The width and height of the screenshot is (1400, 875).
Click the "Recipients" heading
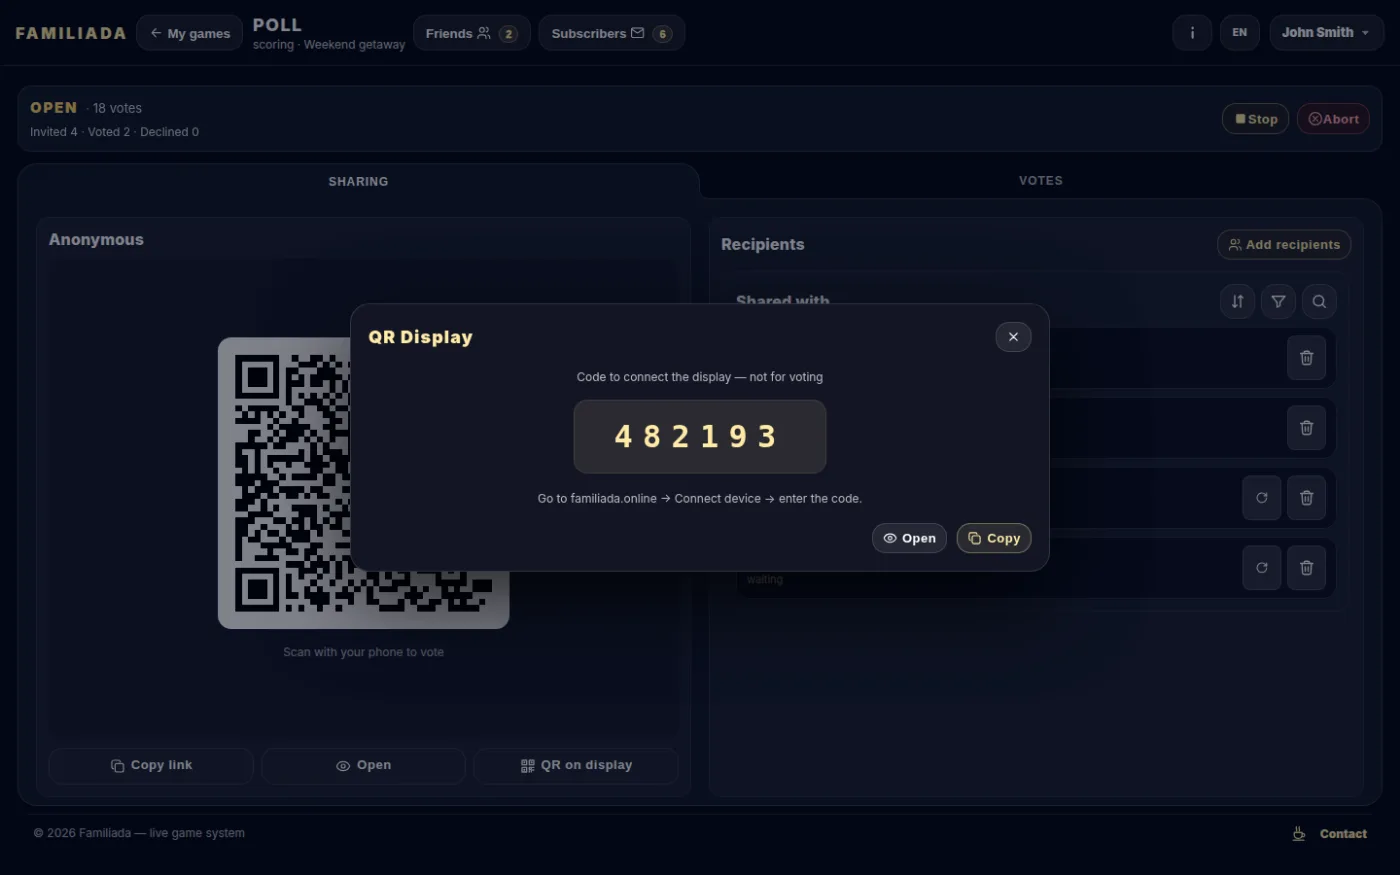[x=762, y=245]
